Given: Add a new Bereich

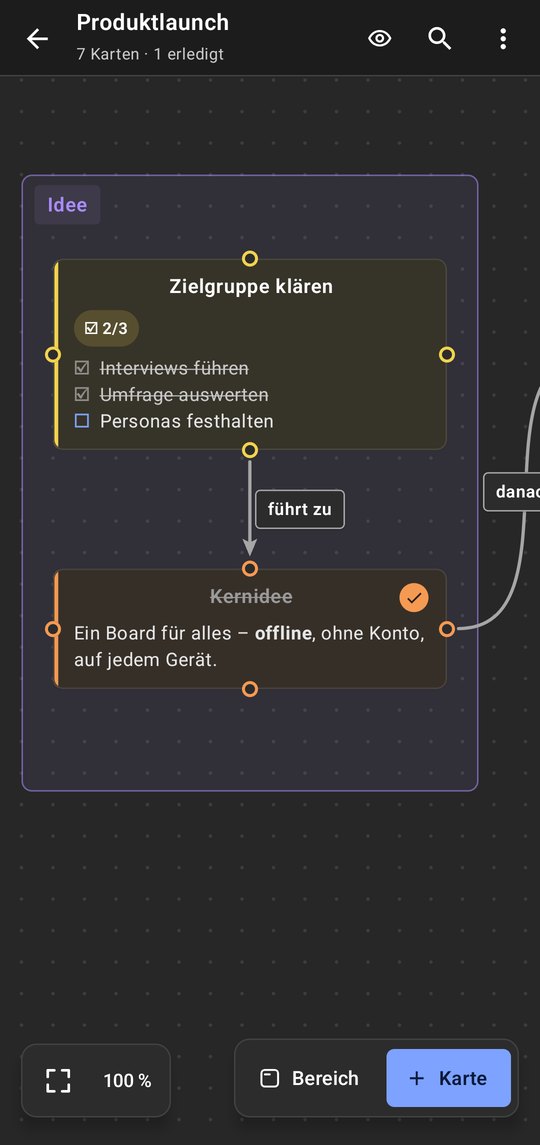Looking at the screenshot, I should 310,1079.
